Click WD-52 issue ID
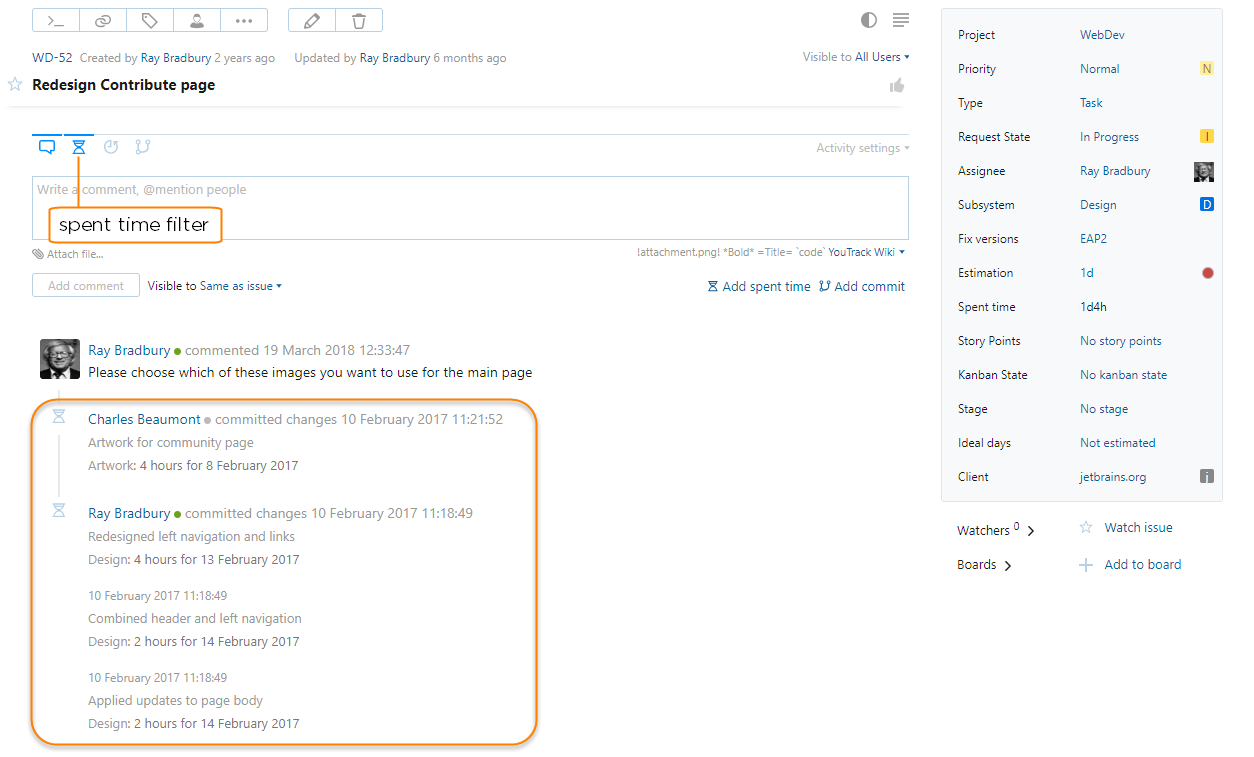This screenshot has height=757, width=1254. click(52, 58)
